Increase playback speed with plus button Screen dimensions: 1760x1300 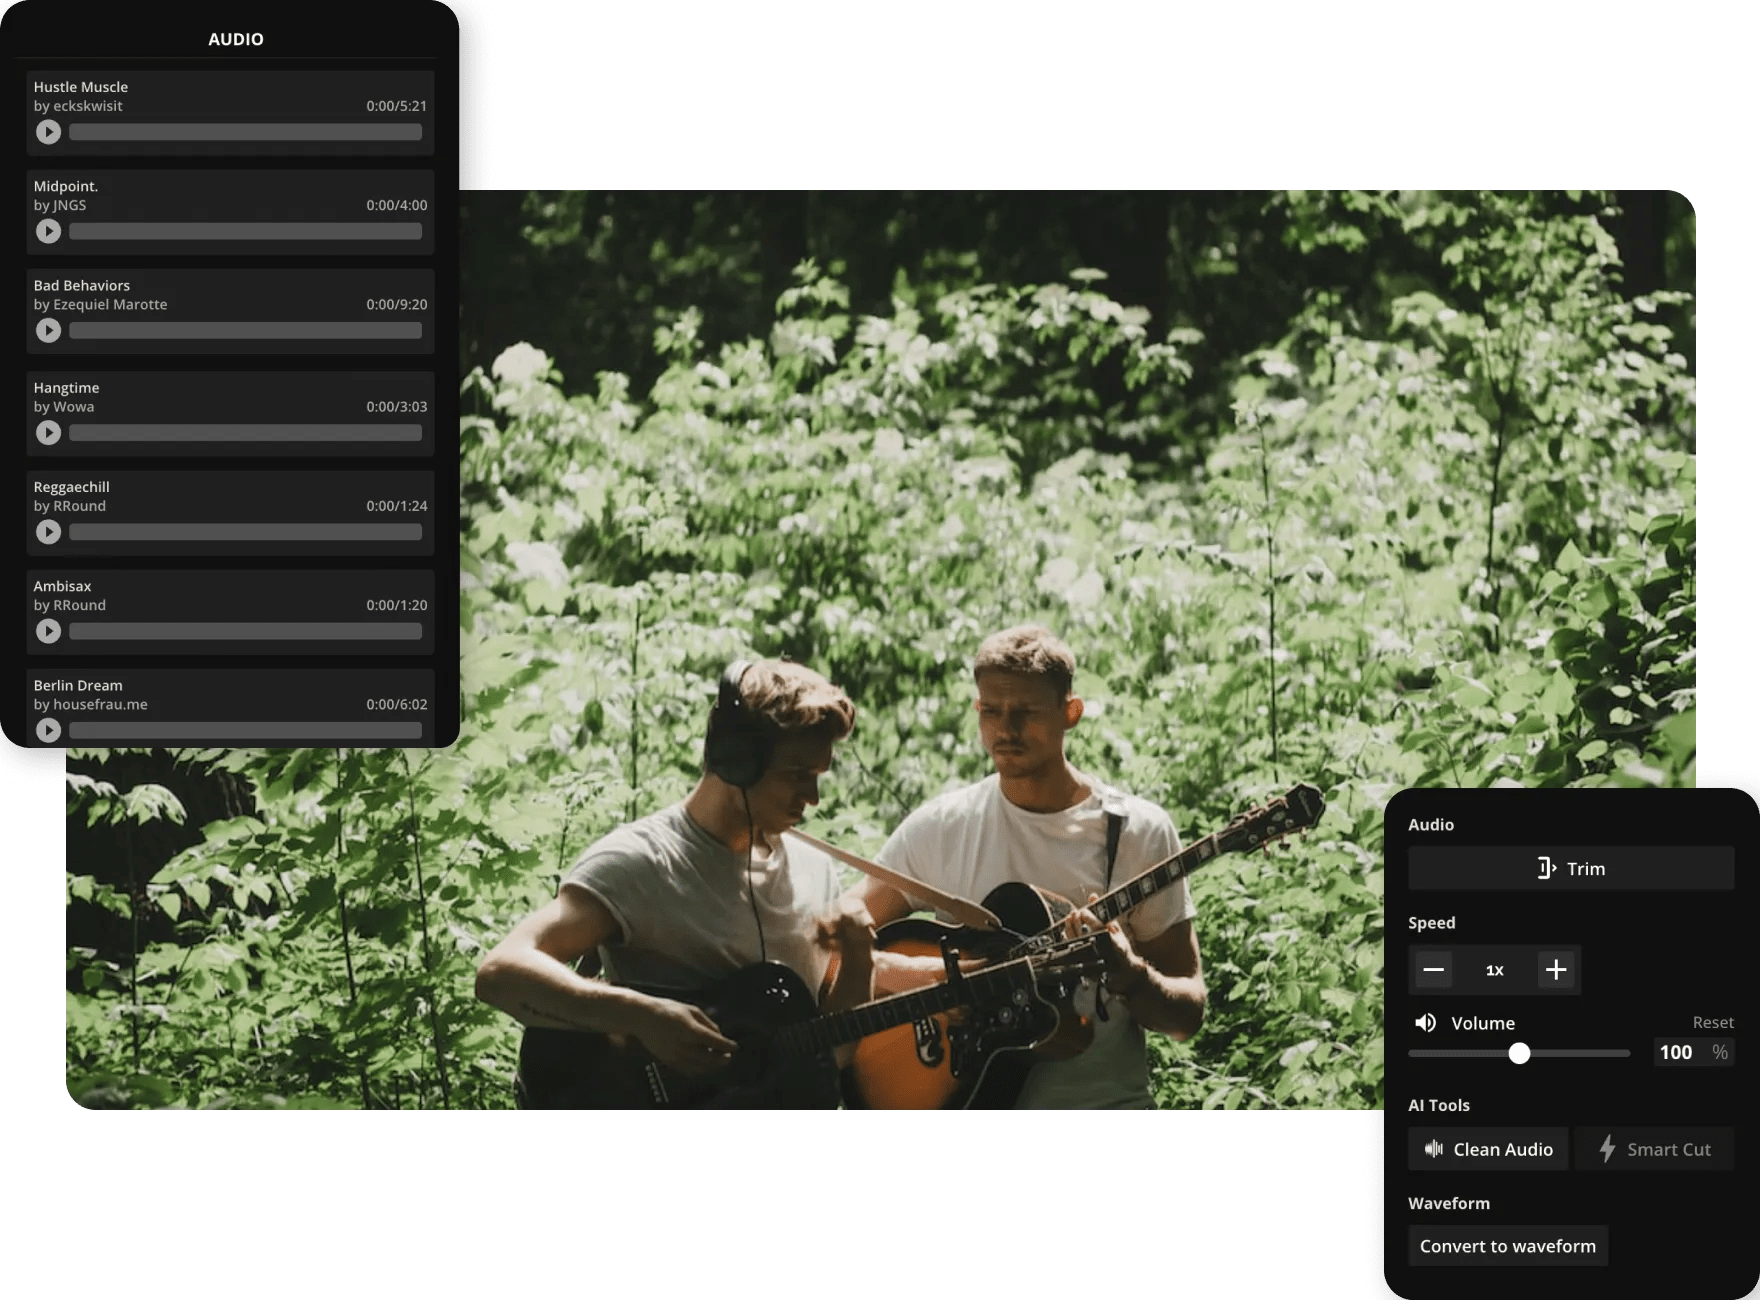(1556, 969)
